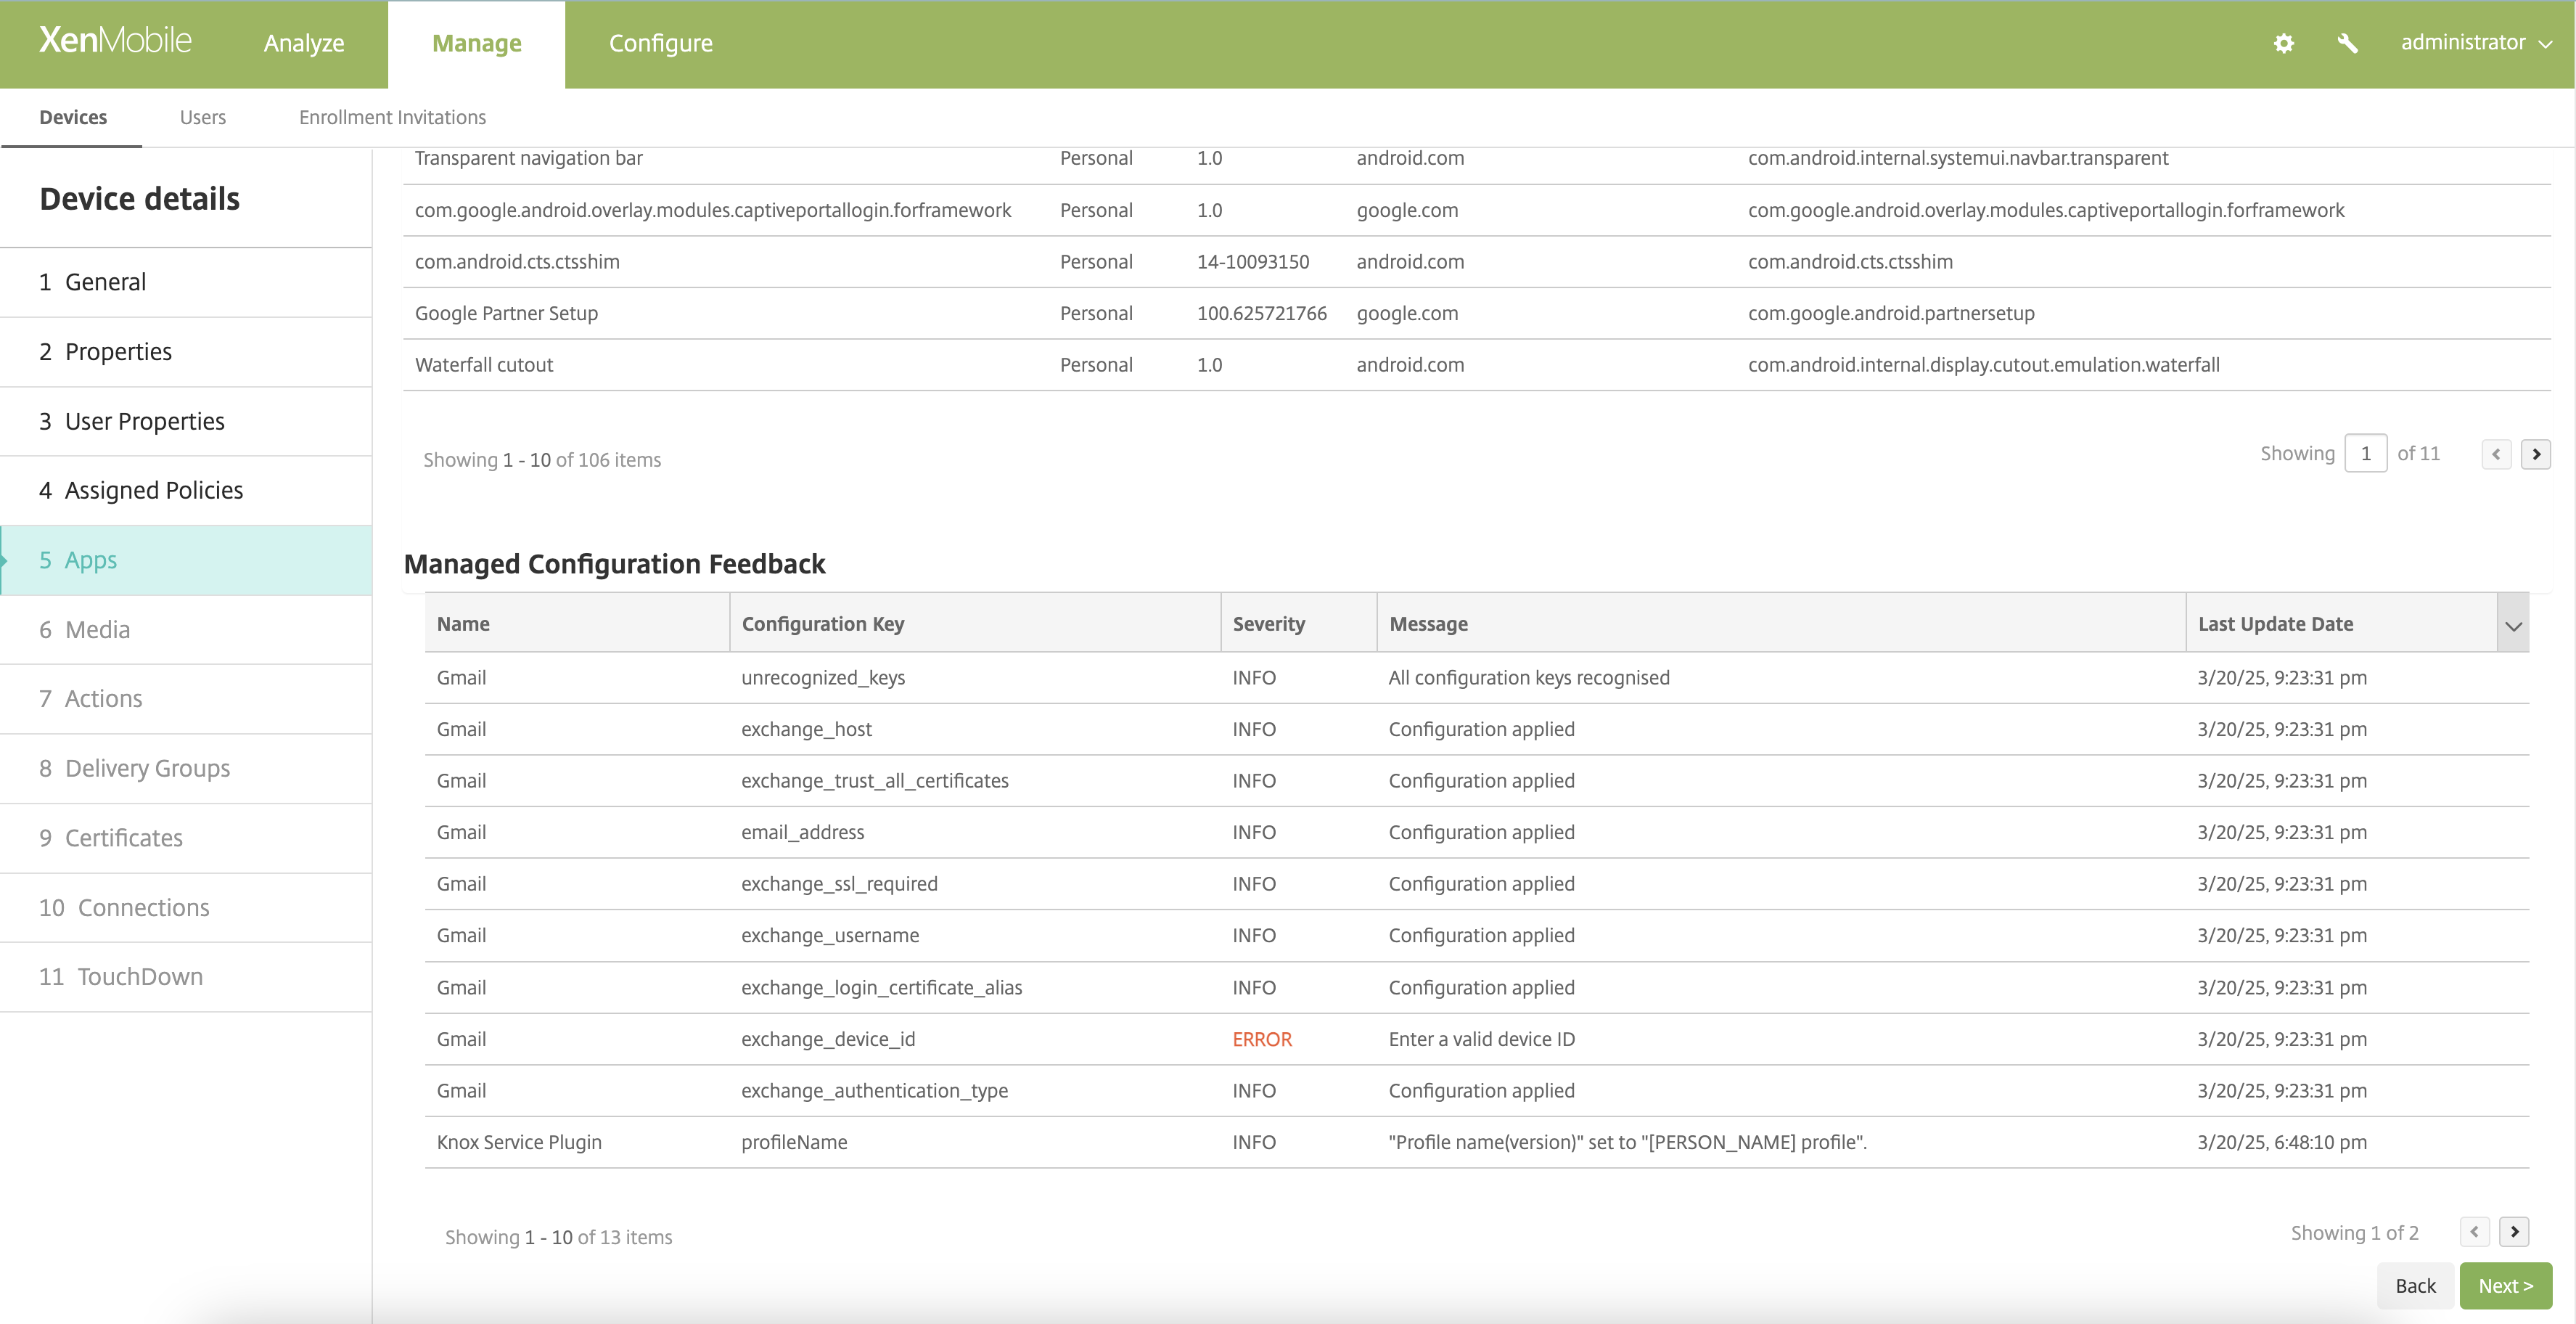
Task: Click the wrench support icon
Action: (2347, 43)
